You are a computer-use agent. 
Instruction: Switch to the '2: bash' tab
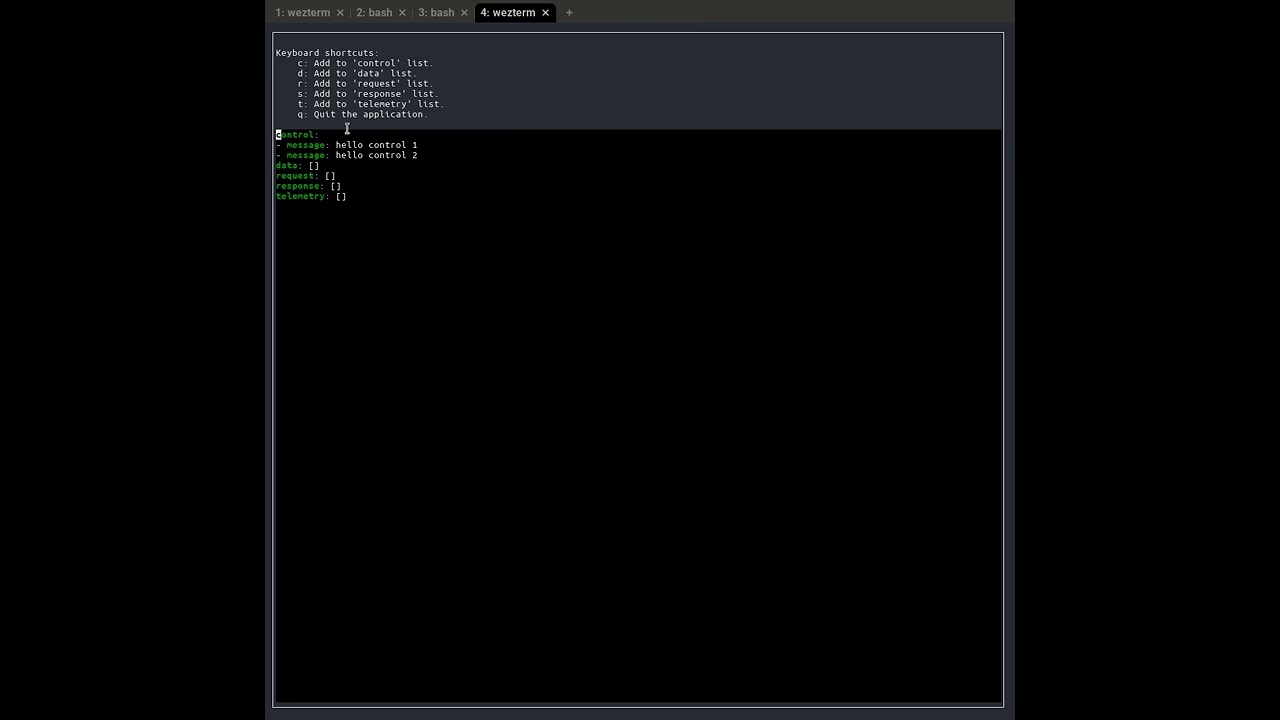[x=374, y=13]
